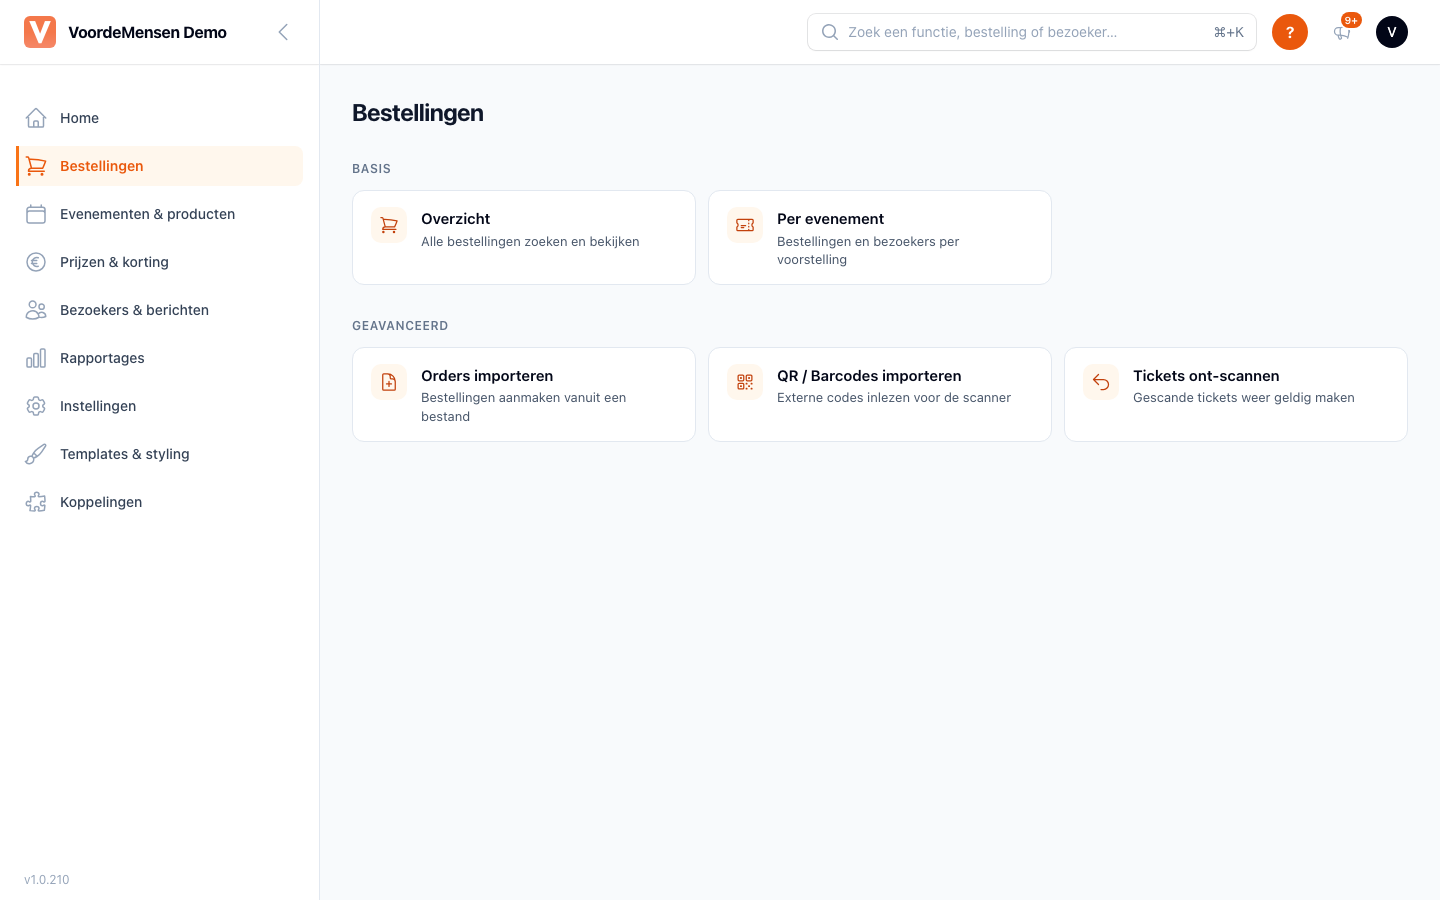The width and height of the screenshot is (1440, 900).
Task: Click the cart icon on Overzicht card
Action: 389,225
